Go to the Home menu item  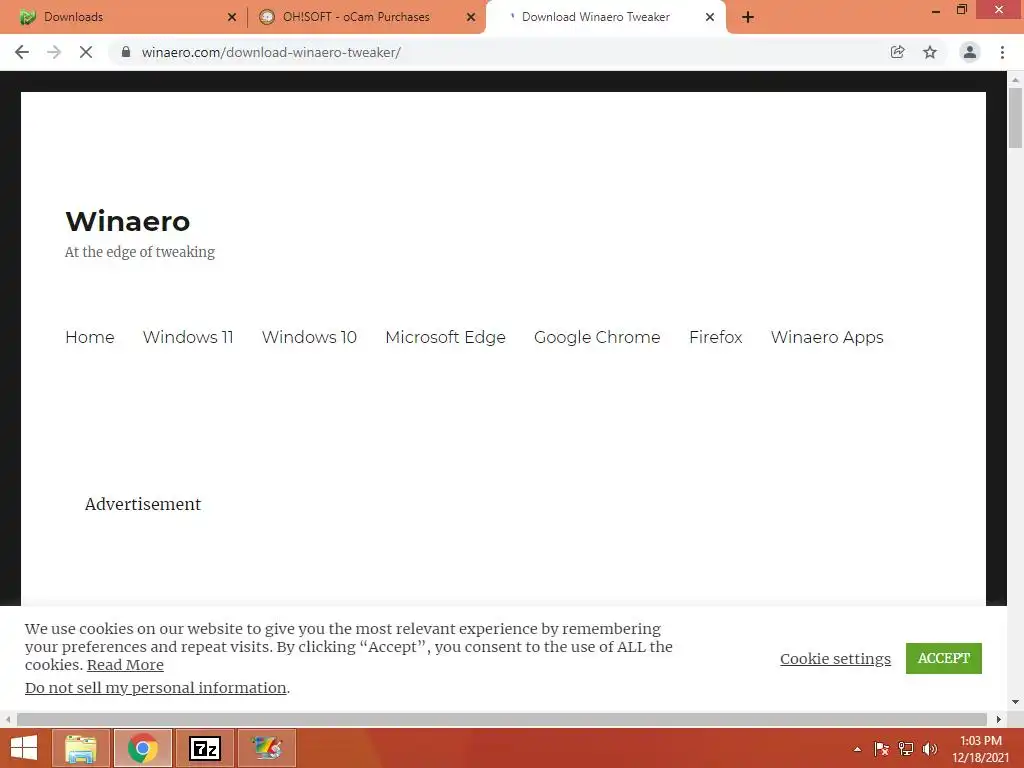pos(89,337)
